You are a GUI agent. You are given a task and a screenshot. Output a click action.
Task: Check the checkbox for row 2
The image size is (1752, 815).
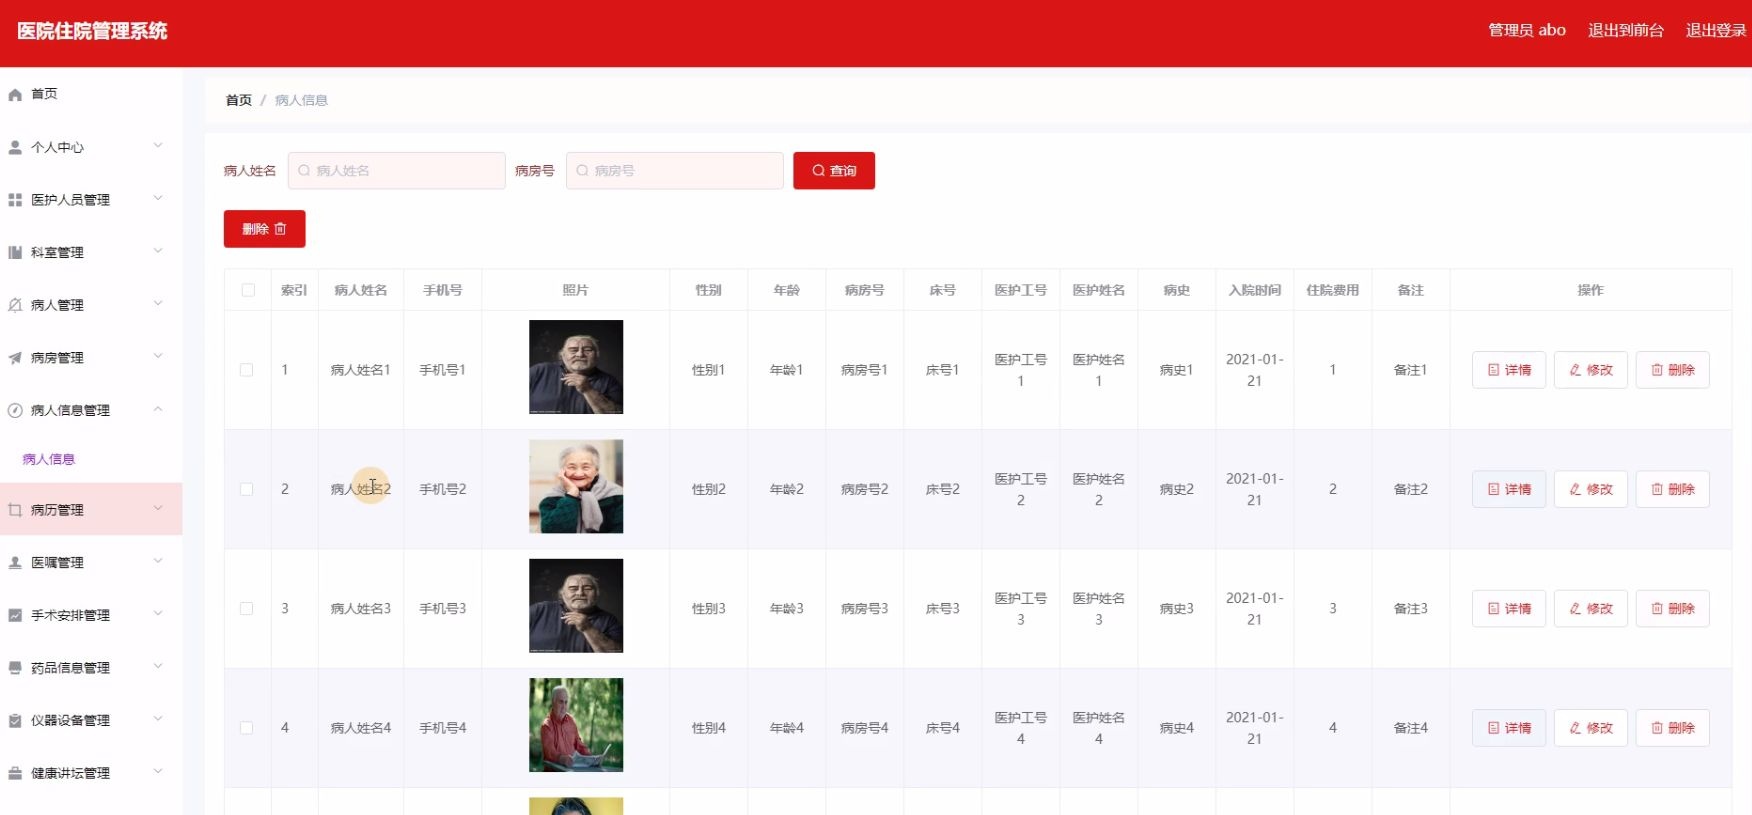tap(246, 489)
